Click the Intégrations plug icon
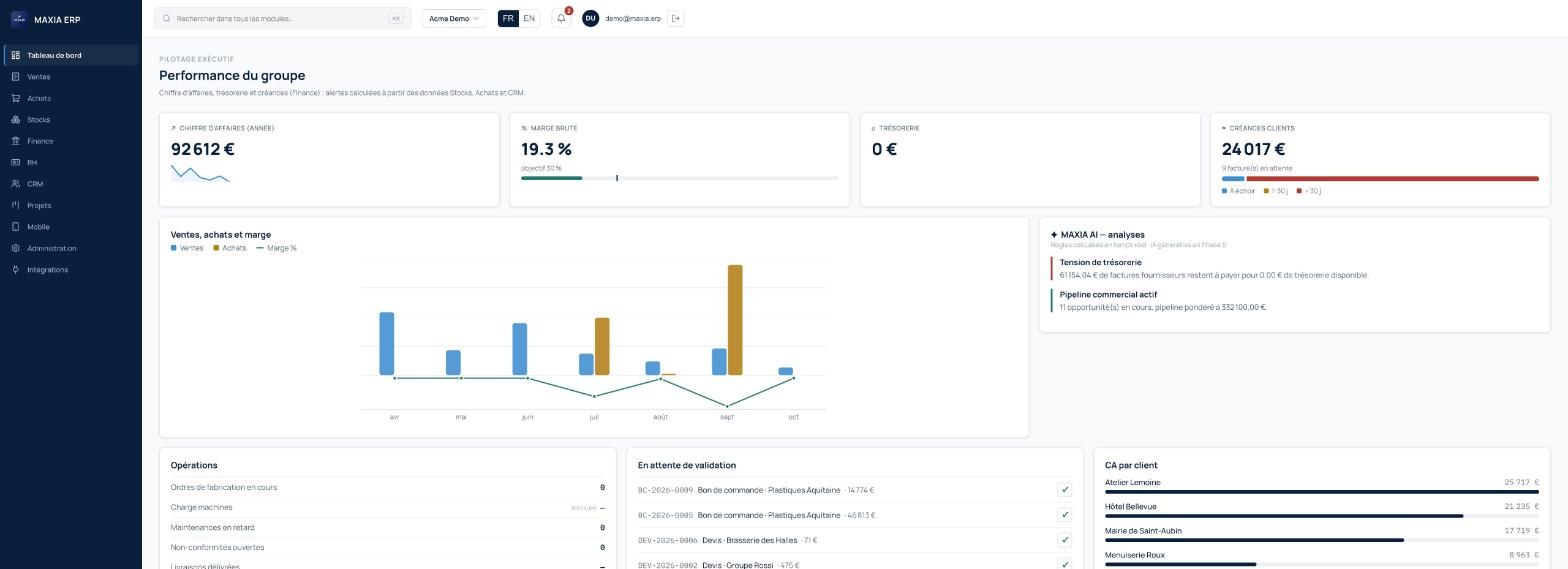 coord(16,270)
